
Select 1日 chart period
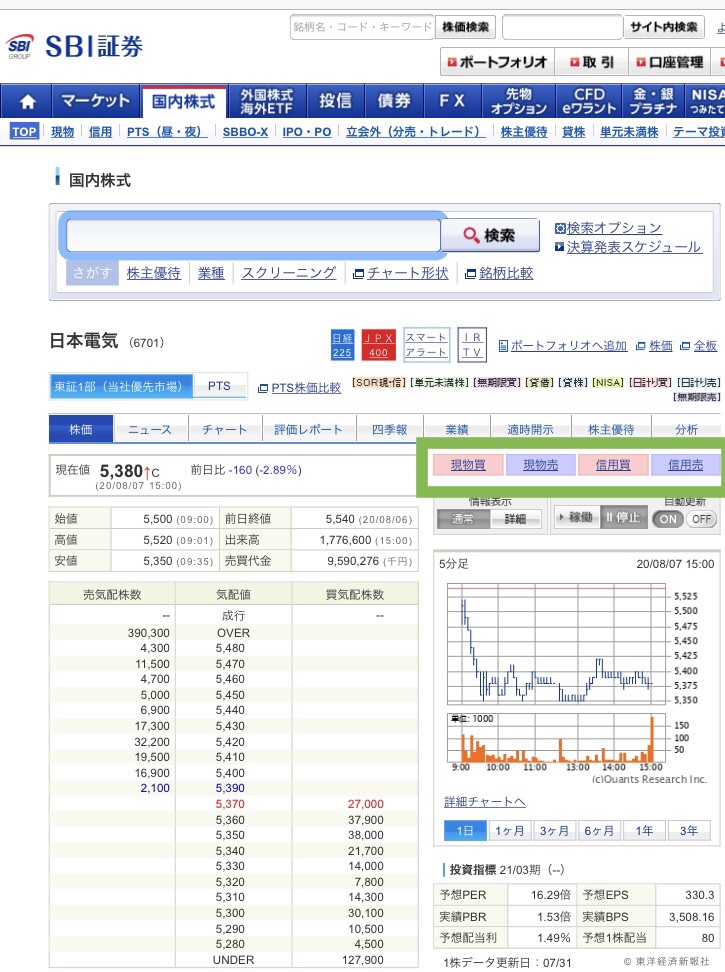[x=465, y=831]
